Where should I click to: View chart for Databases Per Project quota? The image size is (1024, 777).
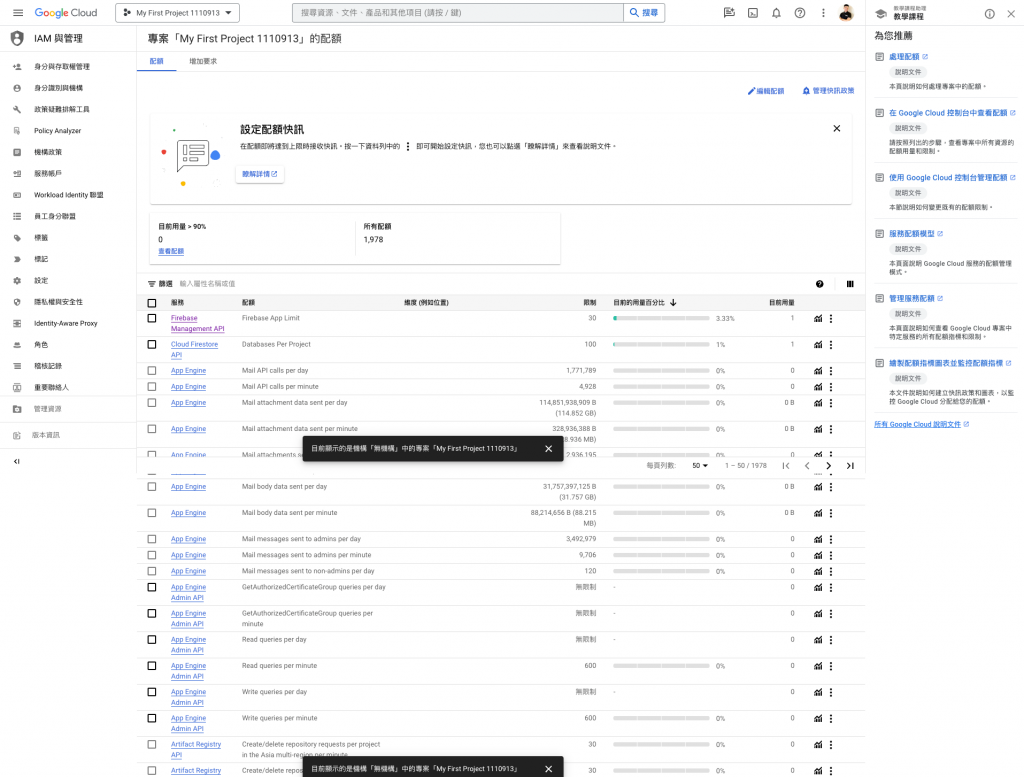(x=818, y=345)
